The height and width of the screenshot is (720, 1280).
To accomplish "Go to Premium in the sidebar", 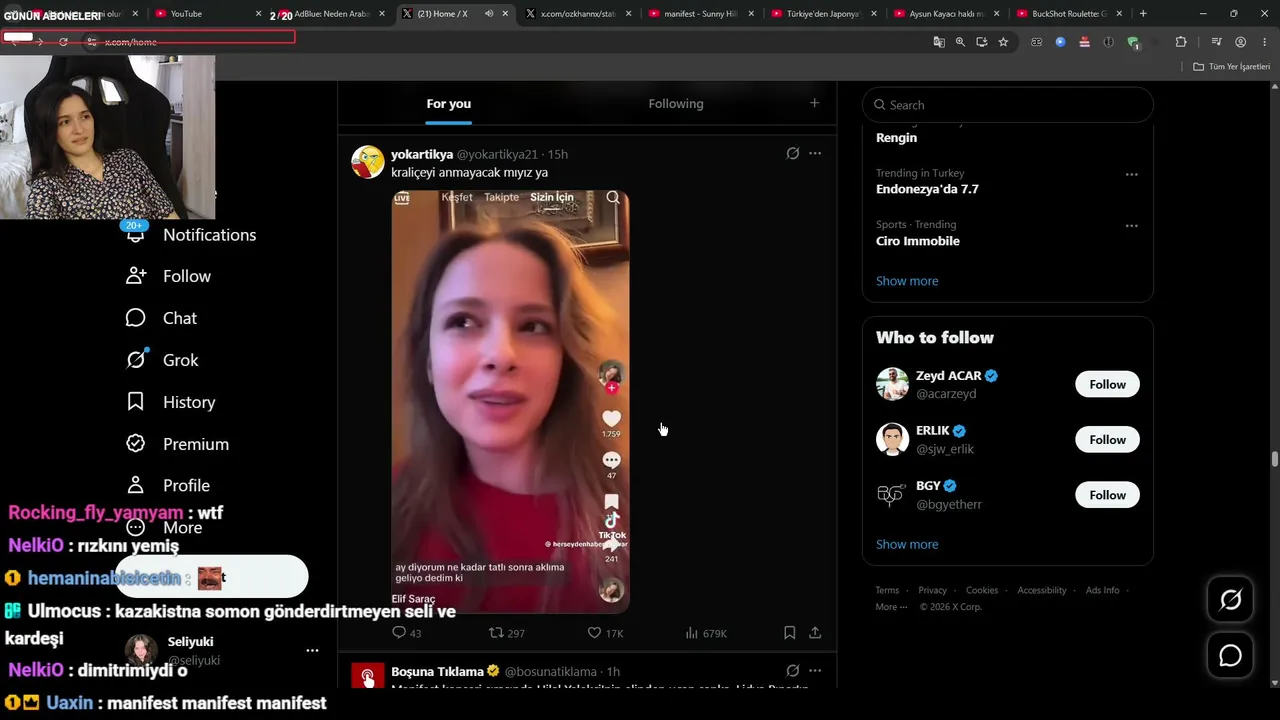I will tap(177, 444).
